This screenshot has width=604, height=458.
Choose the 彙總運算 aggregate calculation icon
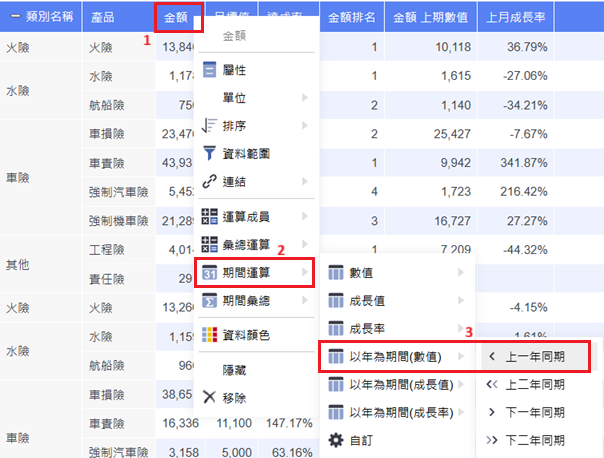(x=209, y=243)
